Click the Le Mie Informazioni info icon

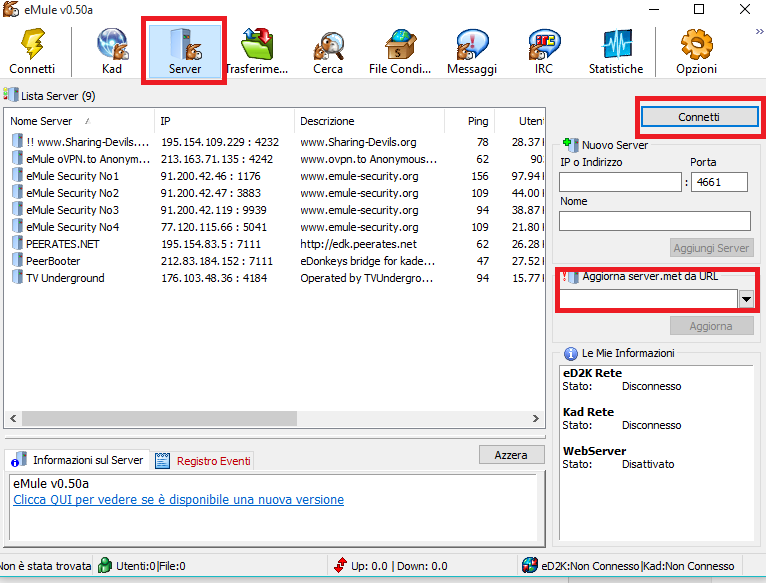click(571, 353)
